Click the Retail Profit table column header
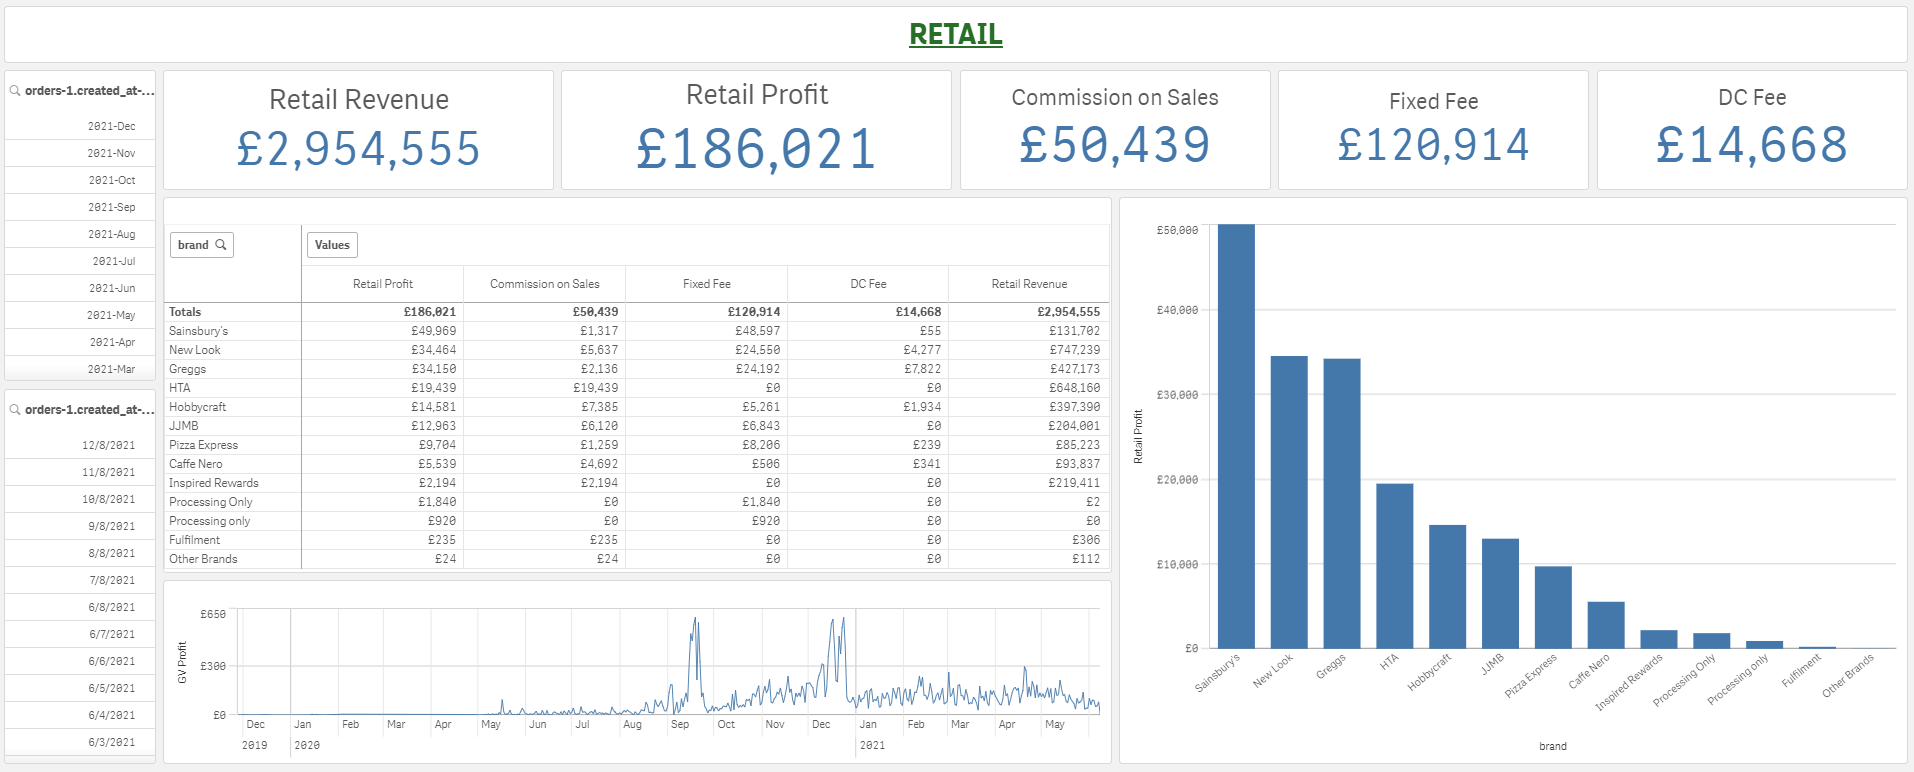This screenshot has width=1914, height=772. click(382, 284)
